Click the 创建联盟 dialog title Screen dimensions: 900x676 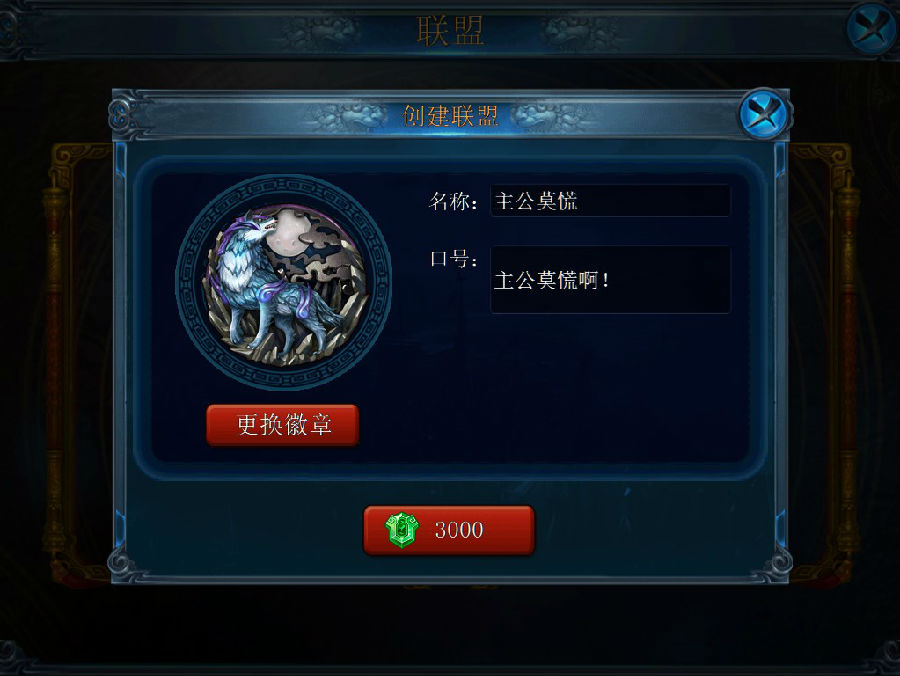[449, 115]
